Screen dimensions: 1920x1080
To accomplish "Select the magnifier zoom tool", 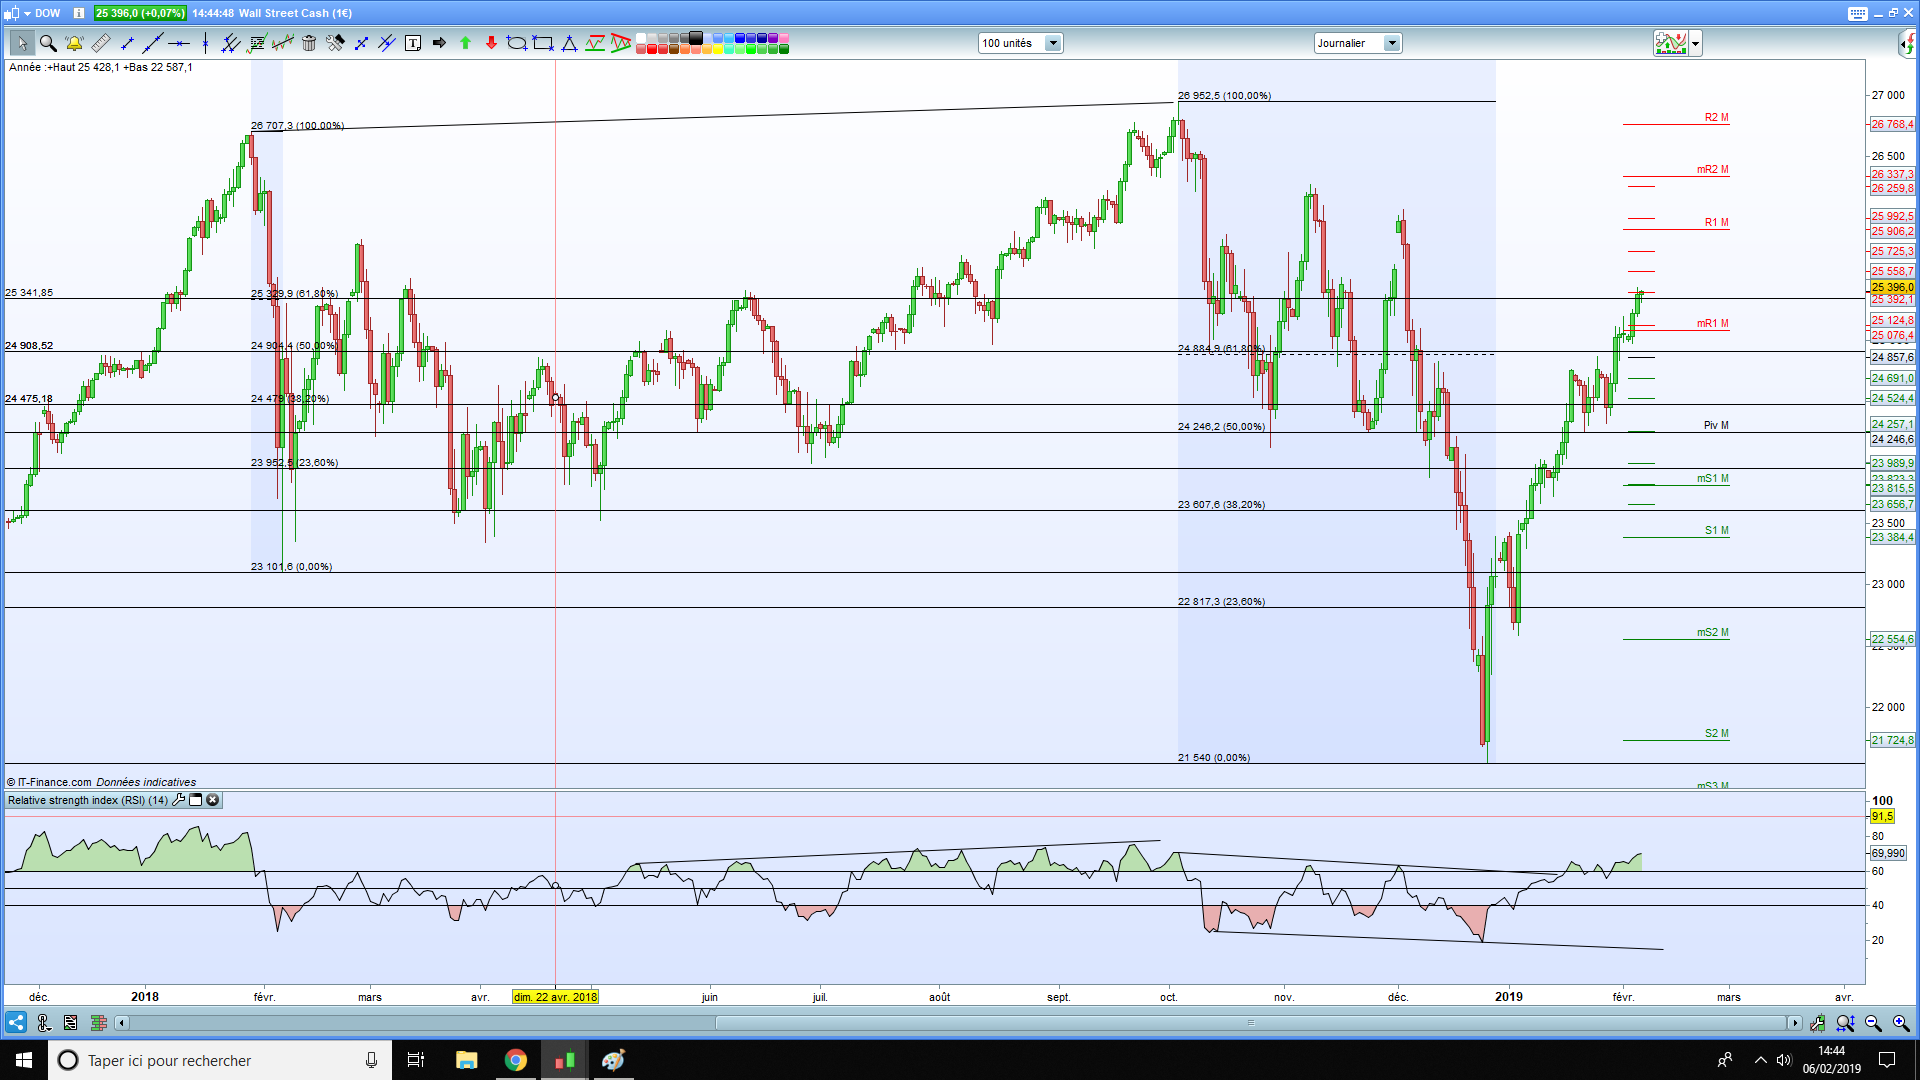I will tap(47, 43).
